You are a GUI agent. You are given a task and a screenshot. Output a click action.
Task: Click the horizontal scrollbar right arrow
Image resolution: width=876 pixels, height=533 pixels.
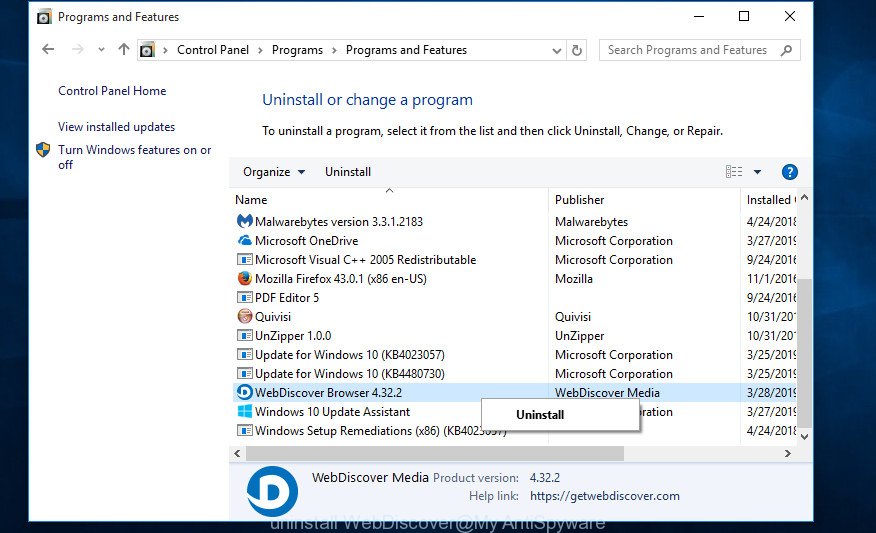[788, 453]
